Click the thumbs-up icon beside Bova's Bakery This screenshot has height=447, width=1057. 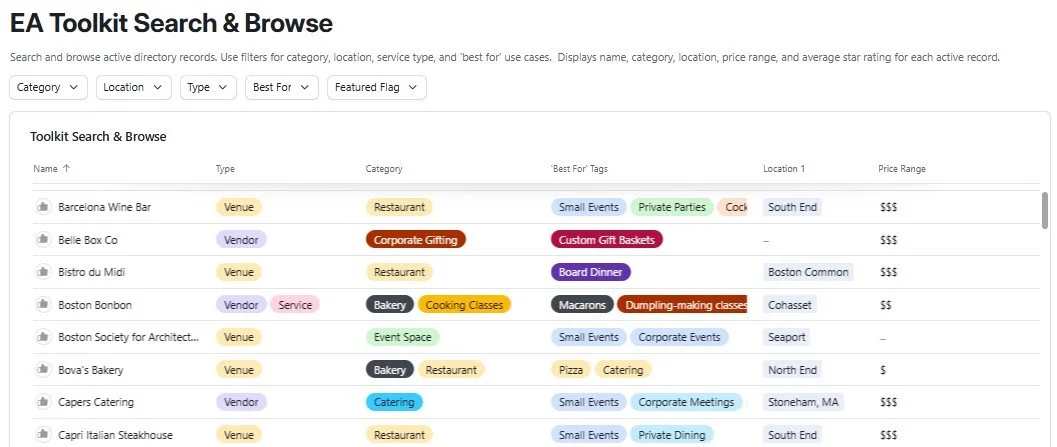click(x=43, y=369)
